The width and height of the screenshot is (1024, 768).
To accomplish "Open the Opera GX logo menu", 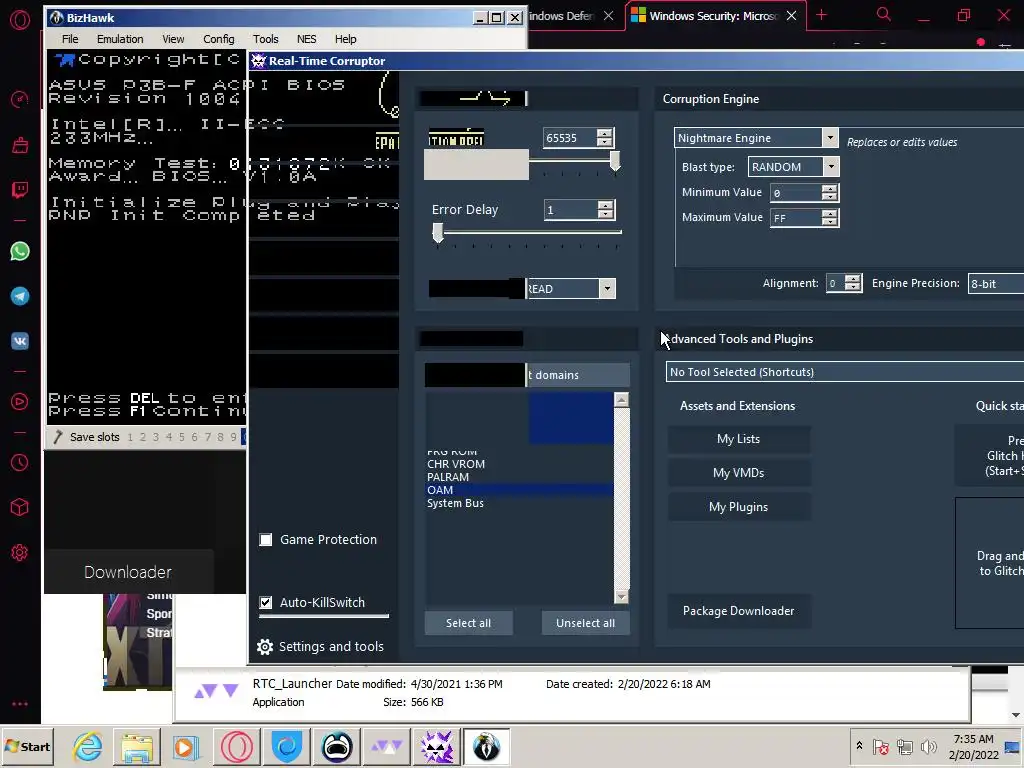I will (x=20, y=20).
